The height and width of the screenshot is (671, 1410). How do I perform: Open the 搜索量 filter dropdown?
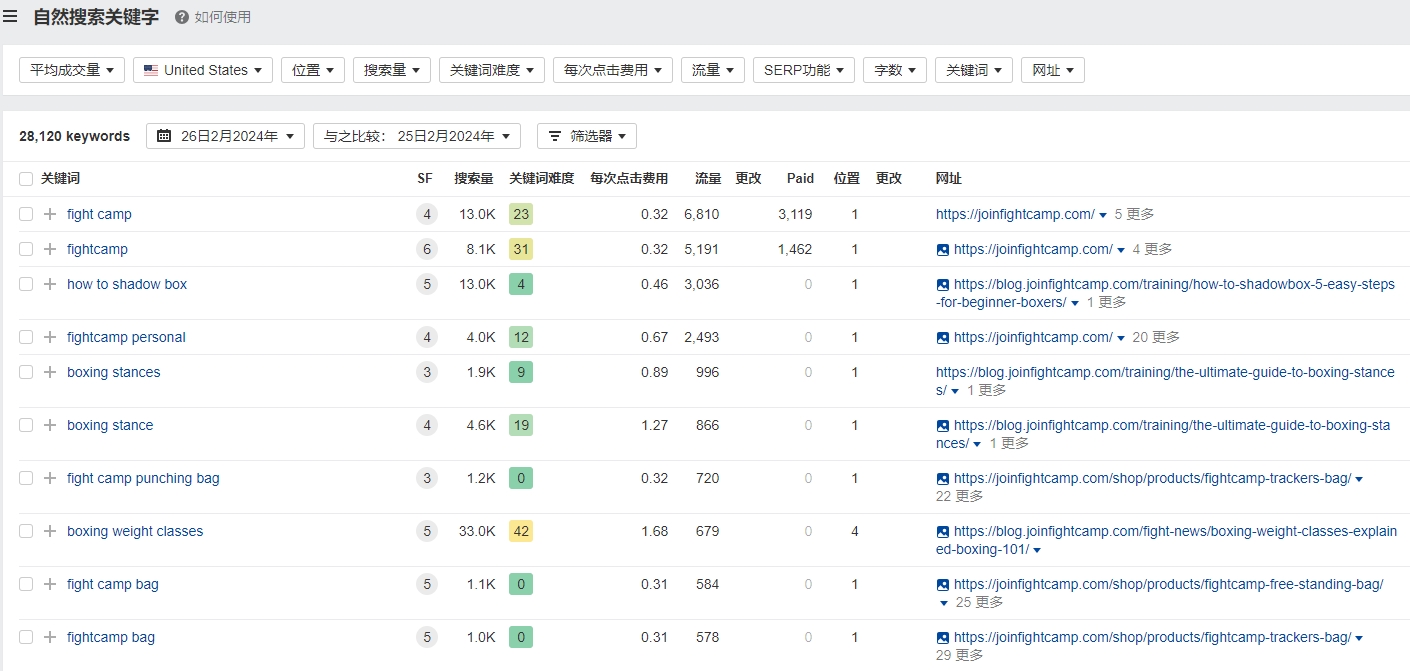392,70
